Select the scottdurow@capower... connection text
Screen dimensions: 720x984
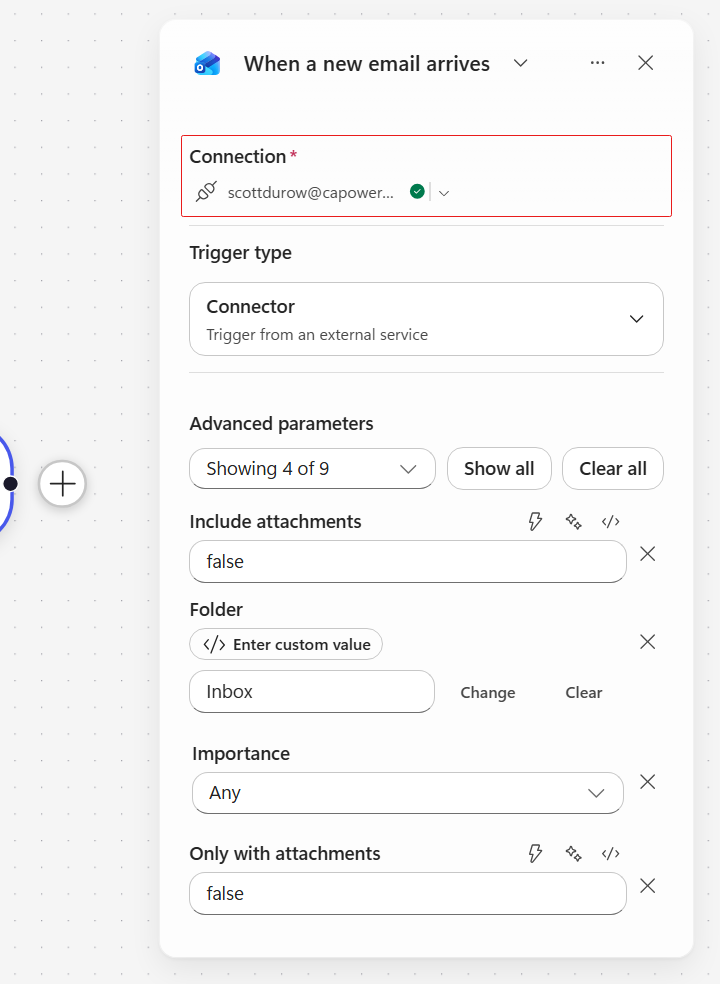pyautogui.click(x=311, y=193)
